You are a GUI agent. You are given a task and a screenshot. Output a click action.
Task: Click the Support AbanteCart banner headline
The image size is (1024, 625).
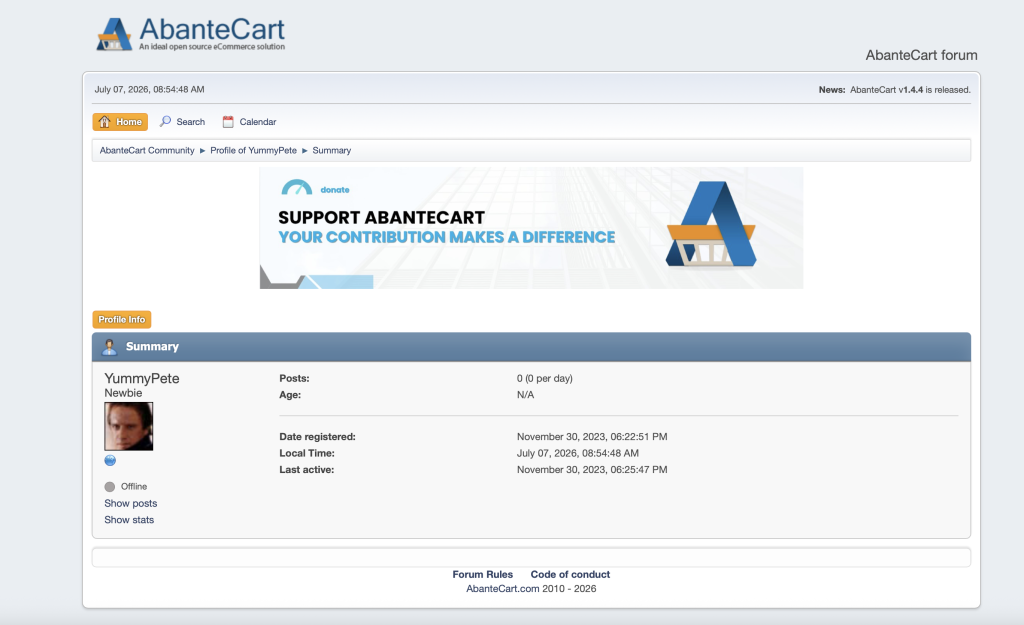tap(381, 217)
